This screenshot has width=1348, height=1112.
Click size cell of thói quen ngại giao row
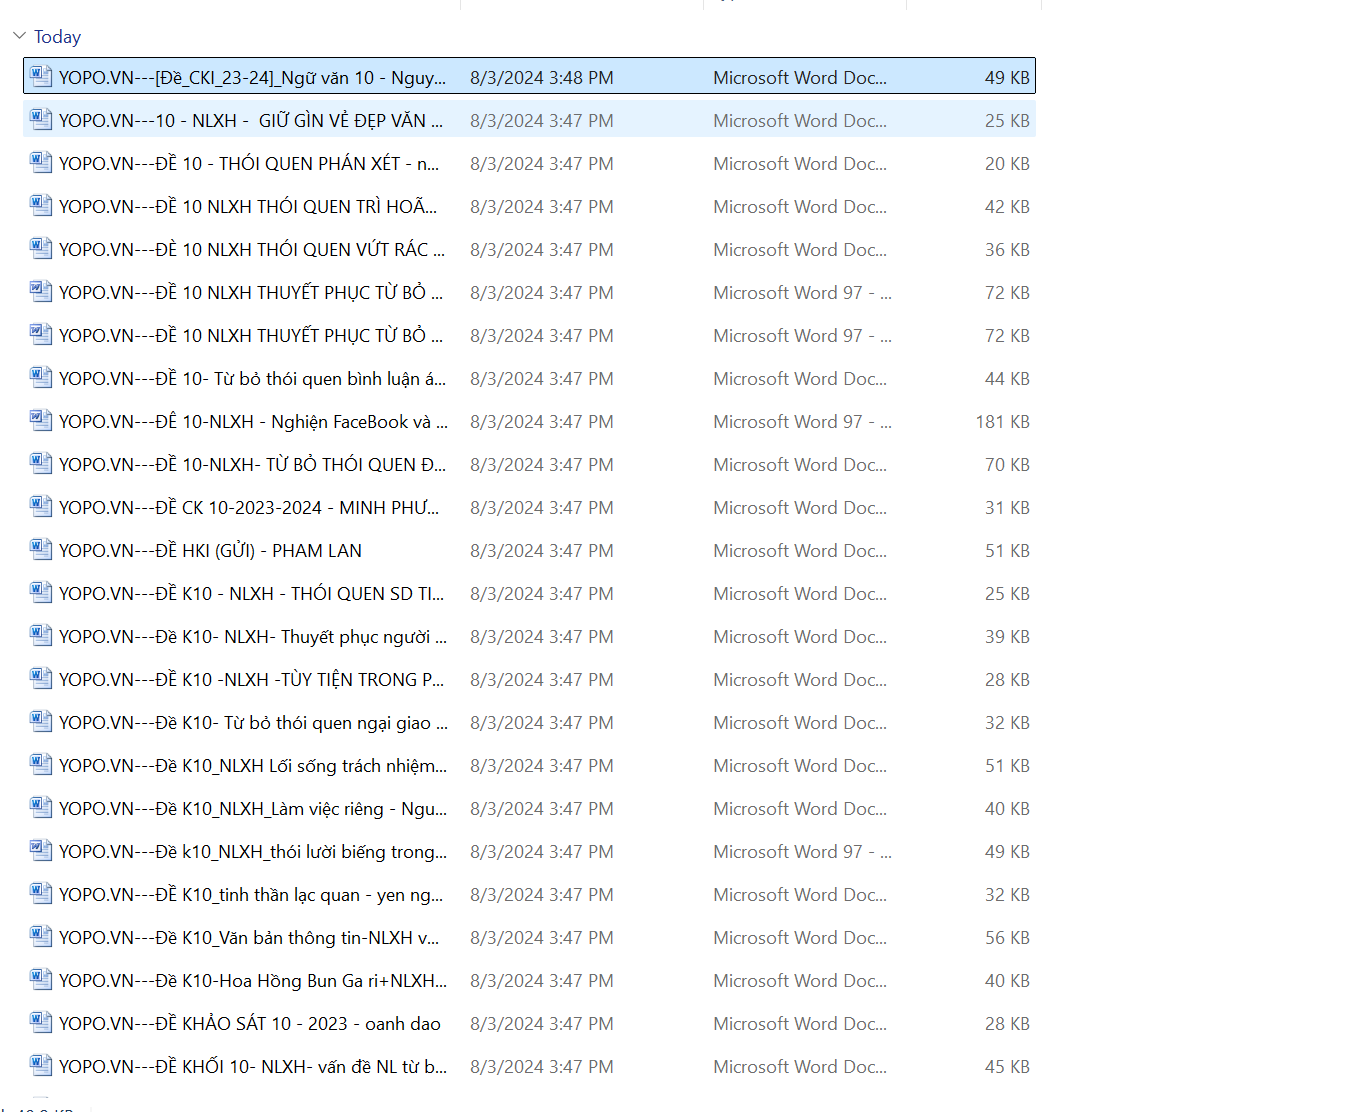(1007, 723)
